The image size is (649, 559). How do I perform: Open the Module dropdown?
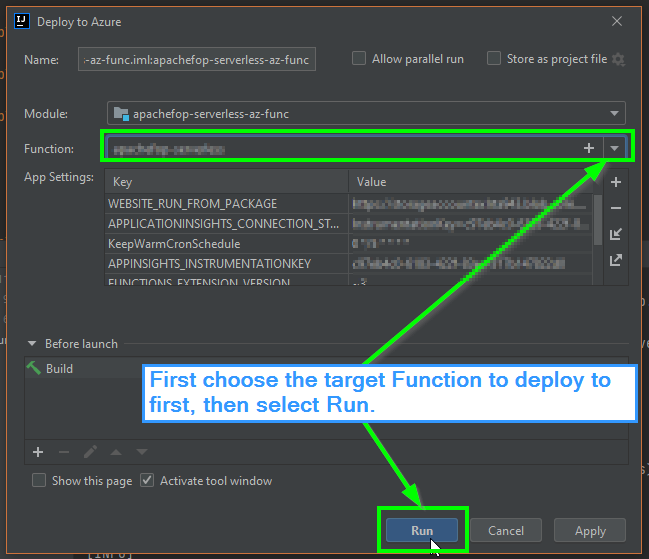pyautogui.click(x=366, y=113)
